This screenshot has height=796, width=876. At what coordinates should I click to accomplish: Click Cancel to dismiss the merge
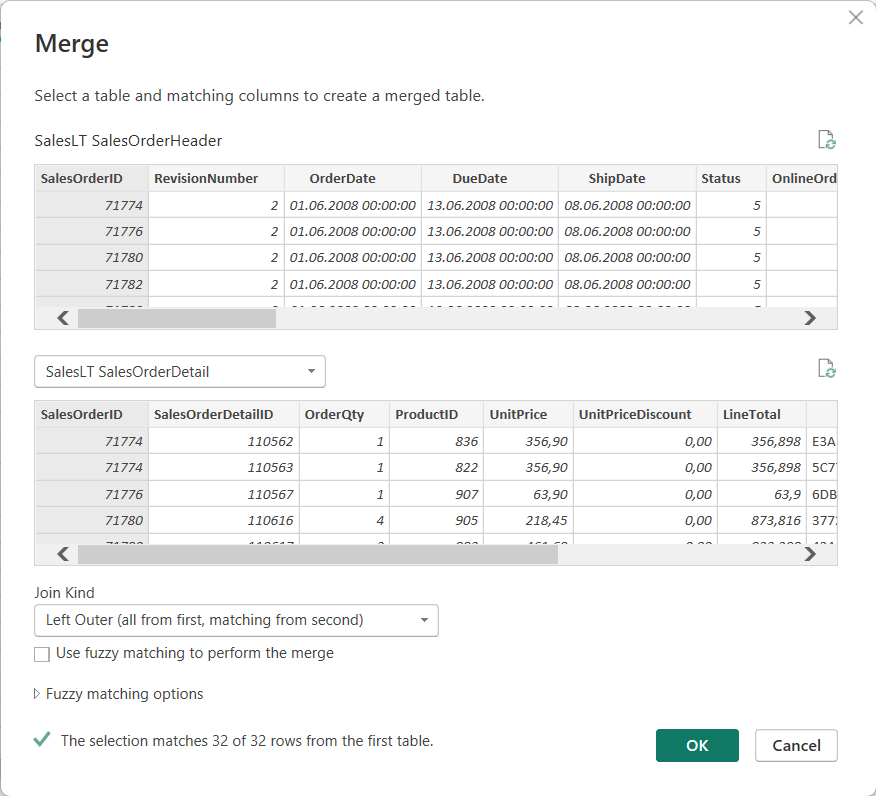click(x=796, y=745)
